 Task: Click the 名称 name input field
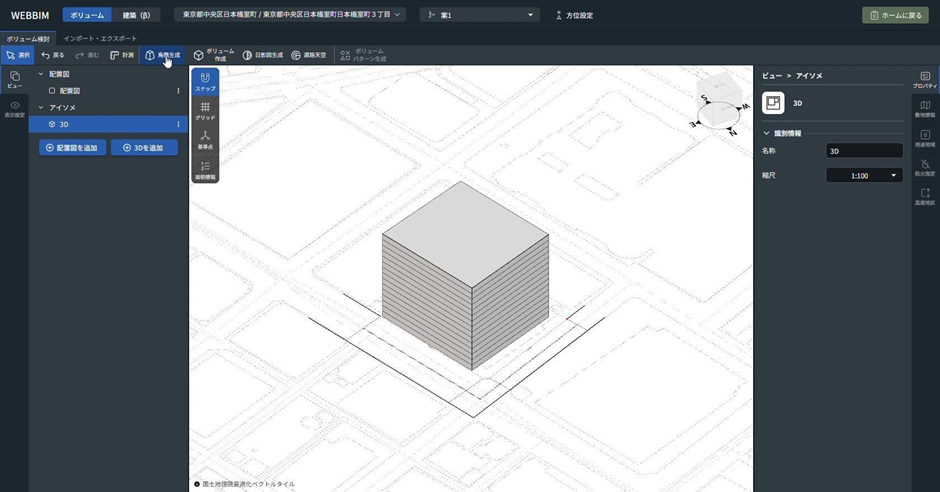coord(864,151)
